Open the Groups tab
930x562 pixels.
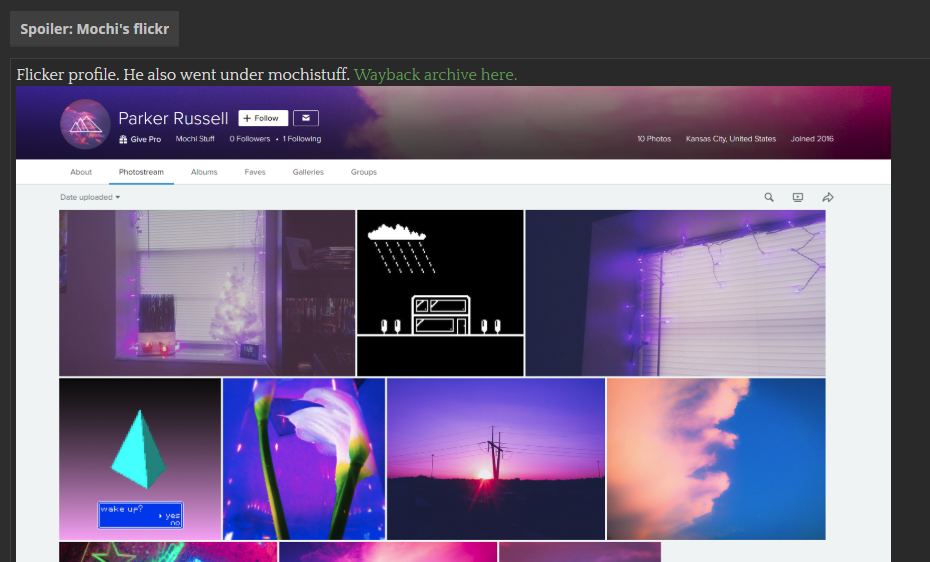coord(364,172)
